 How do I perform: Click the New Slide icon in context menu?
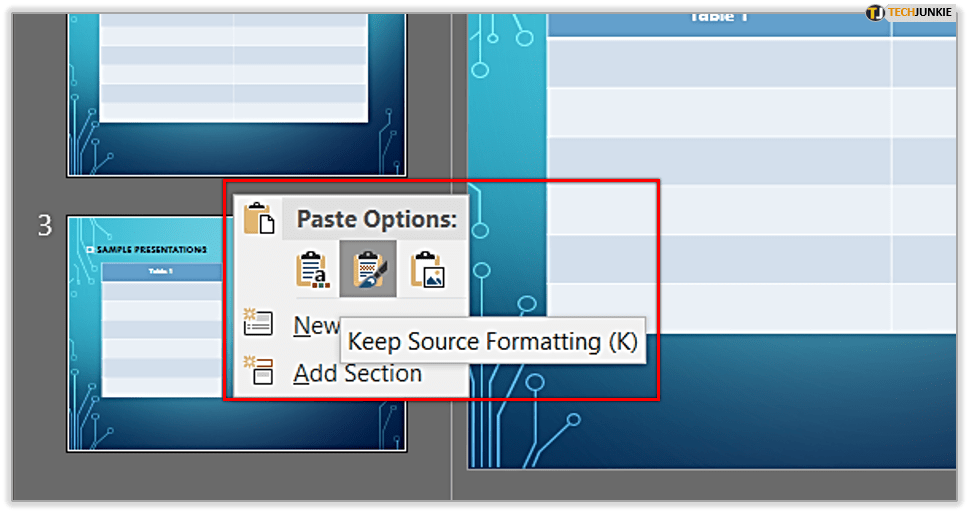click(258, 323)
